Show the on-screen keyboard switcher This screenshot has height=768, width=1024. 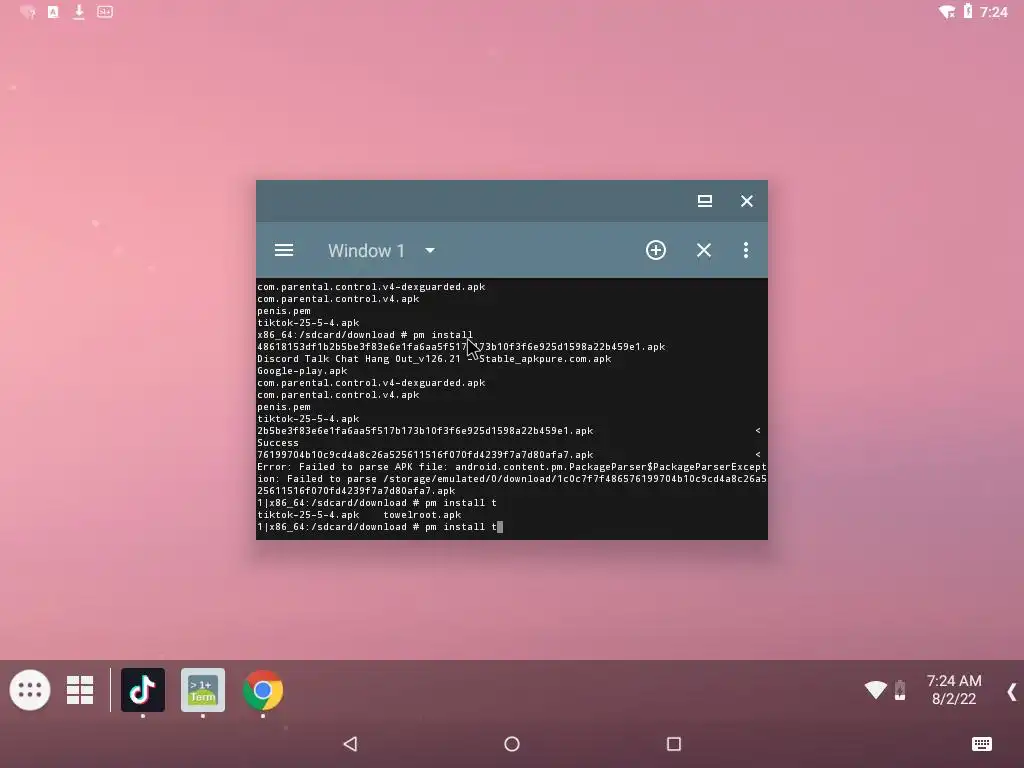pos(982,744)
